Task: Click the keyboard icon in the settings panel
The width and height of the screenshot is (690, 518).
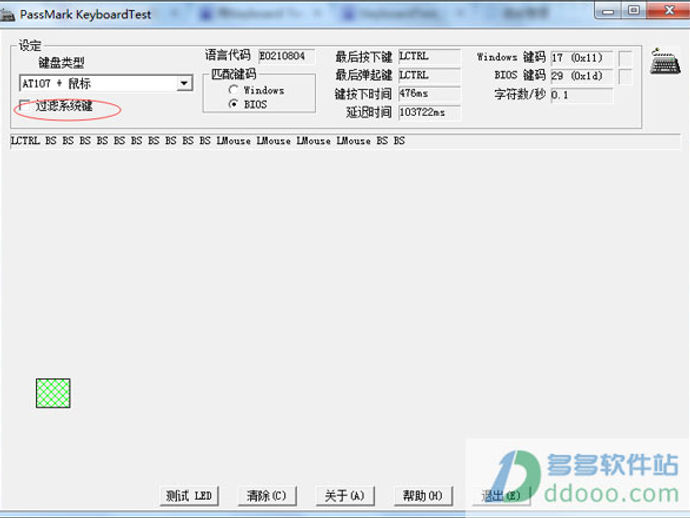Action: click(665, 62)
